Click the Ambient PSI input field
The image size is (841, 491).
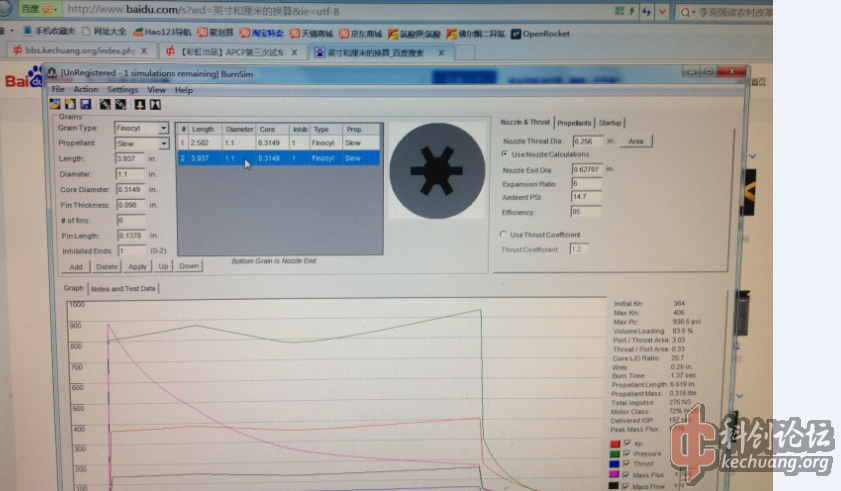click(586, 197)
